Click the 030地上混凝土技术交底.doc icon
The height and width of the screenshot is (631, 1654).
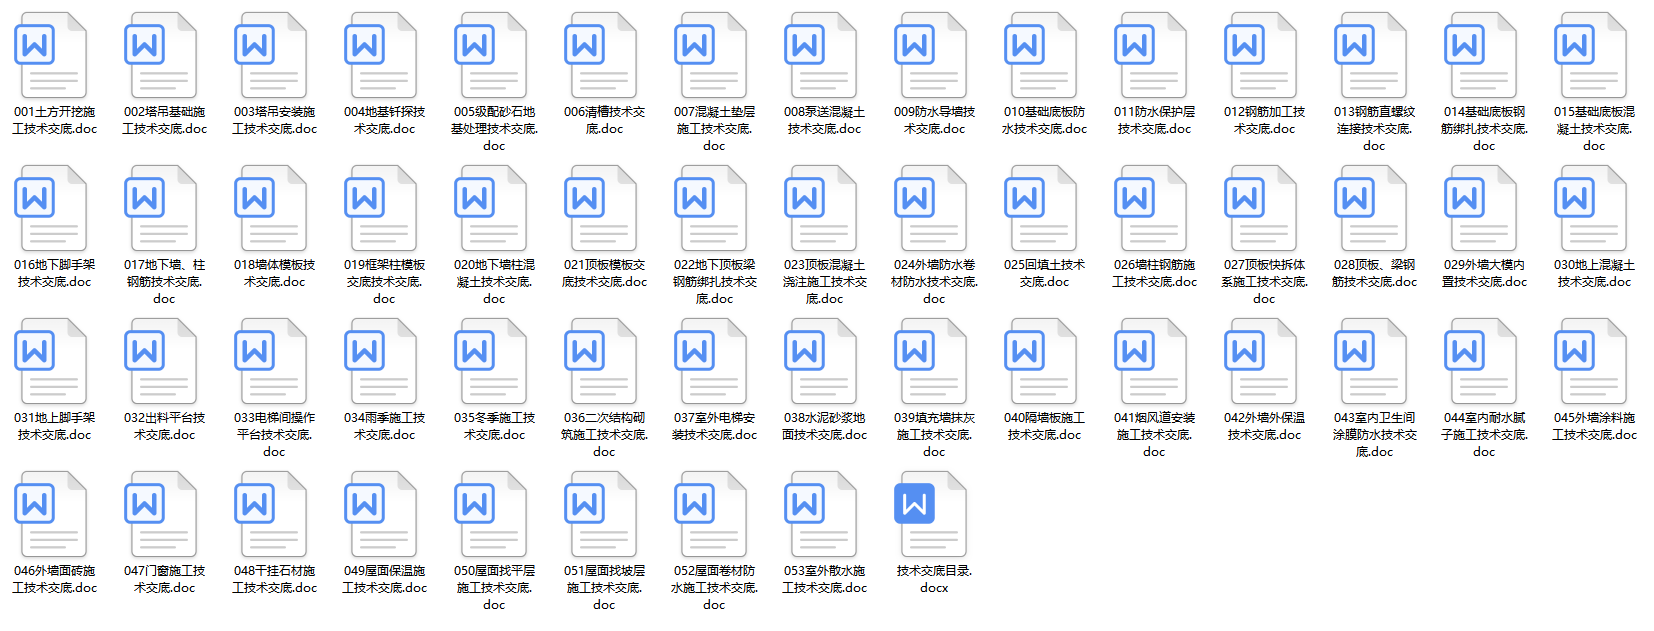1590,208
